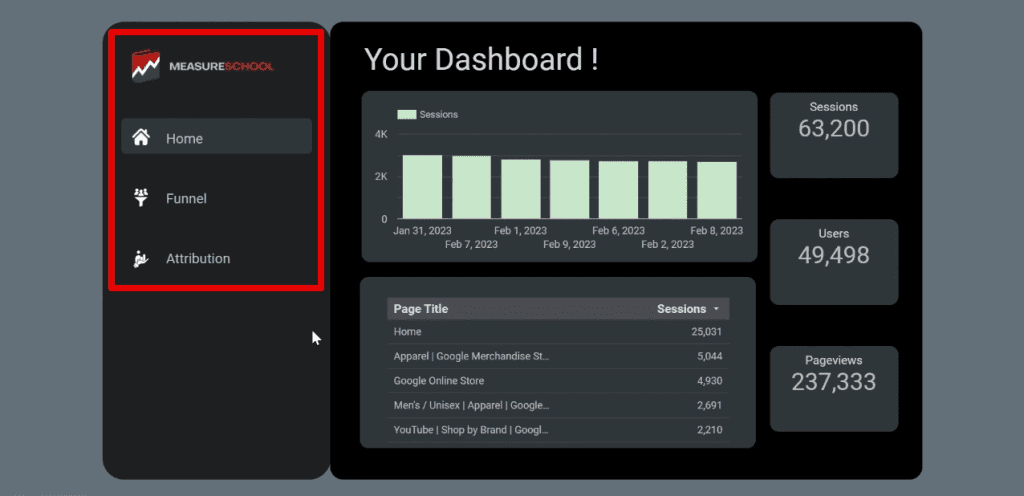This screenshot has height=496, width=1024.
Task: Click the Users 49,498 scorecard
Action: pyautogui.click(x=834, y=262)
